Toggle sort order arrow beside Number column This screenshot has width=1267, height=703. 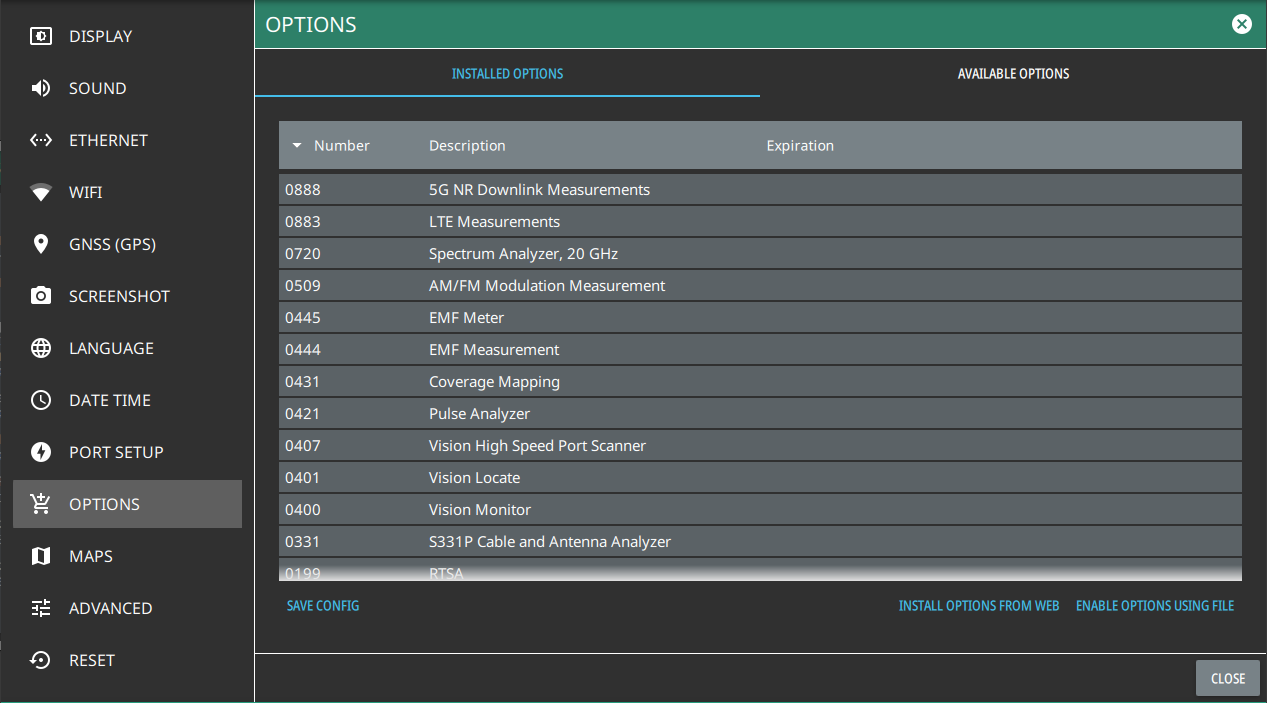[297, 146]
